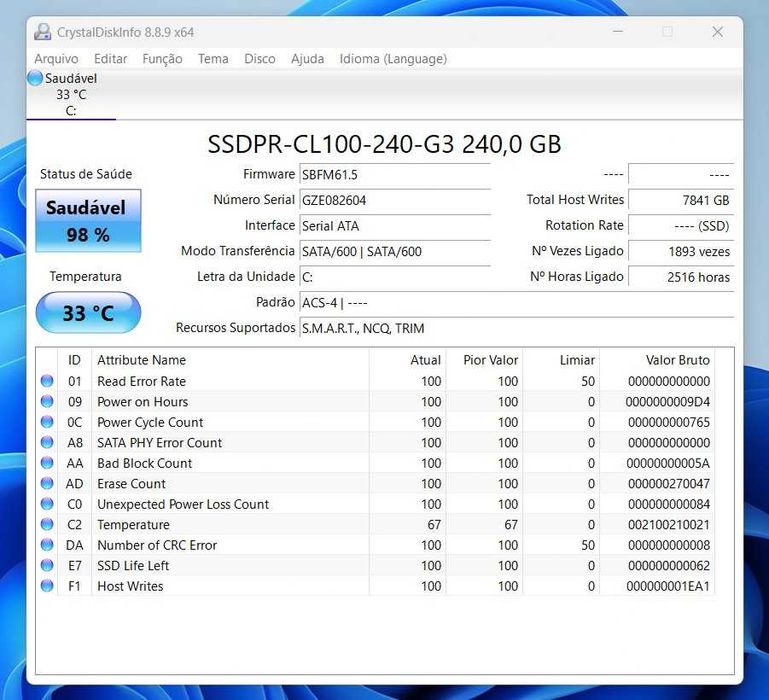Click the disk title SSDPR-CL100-240-G3 240,0 GB
Viewport: 769px width, 700px height.
(384, 144)
